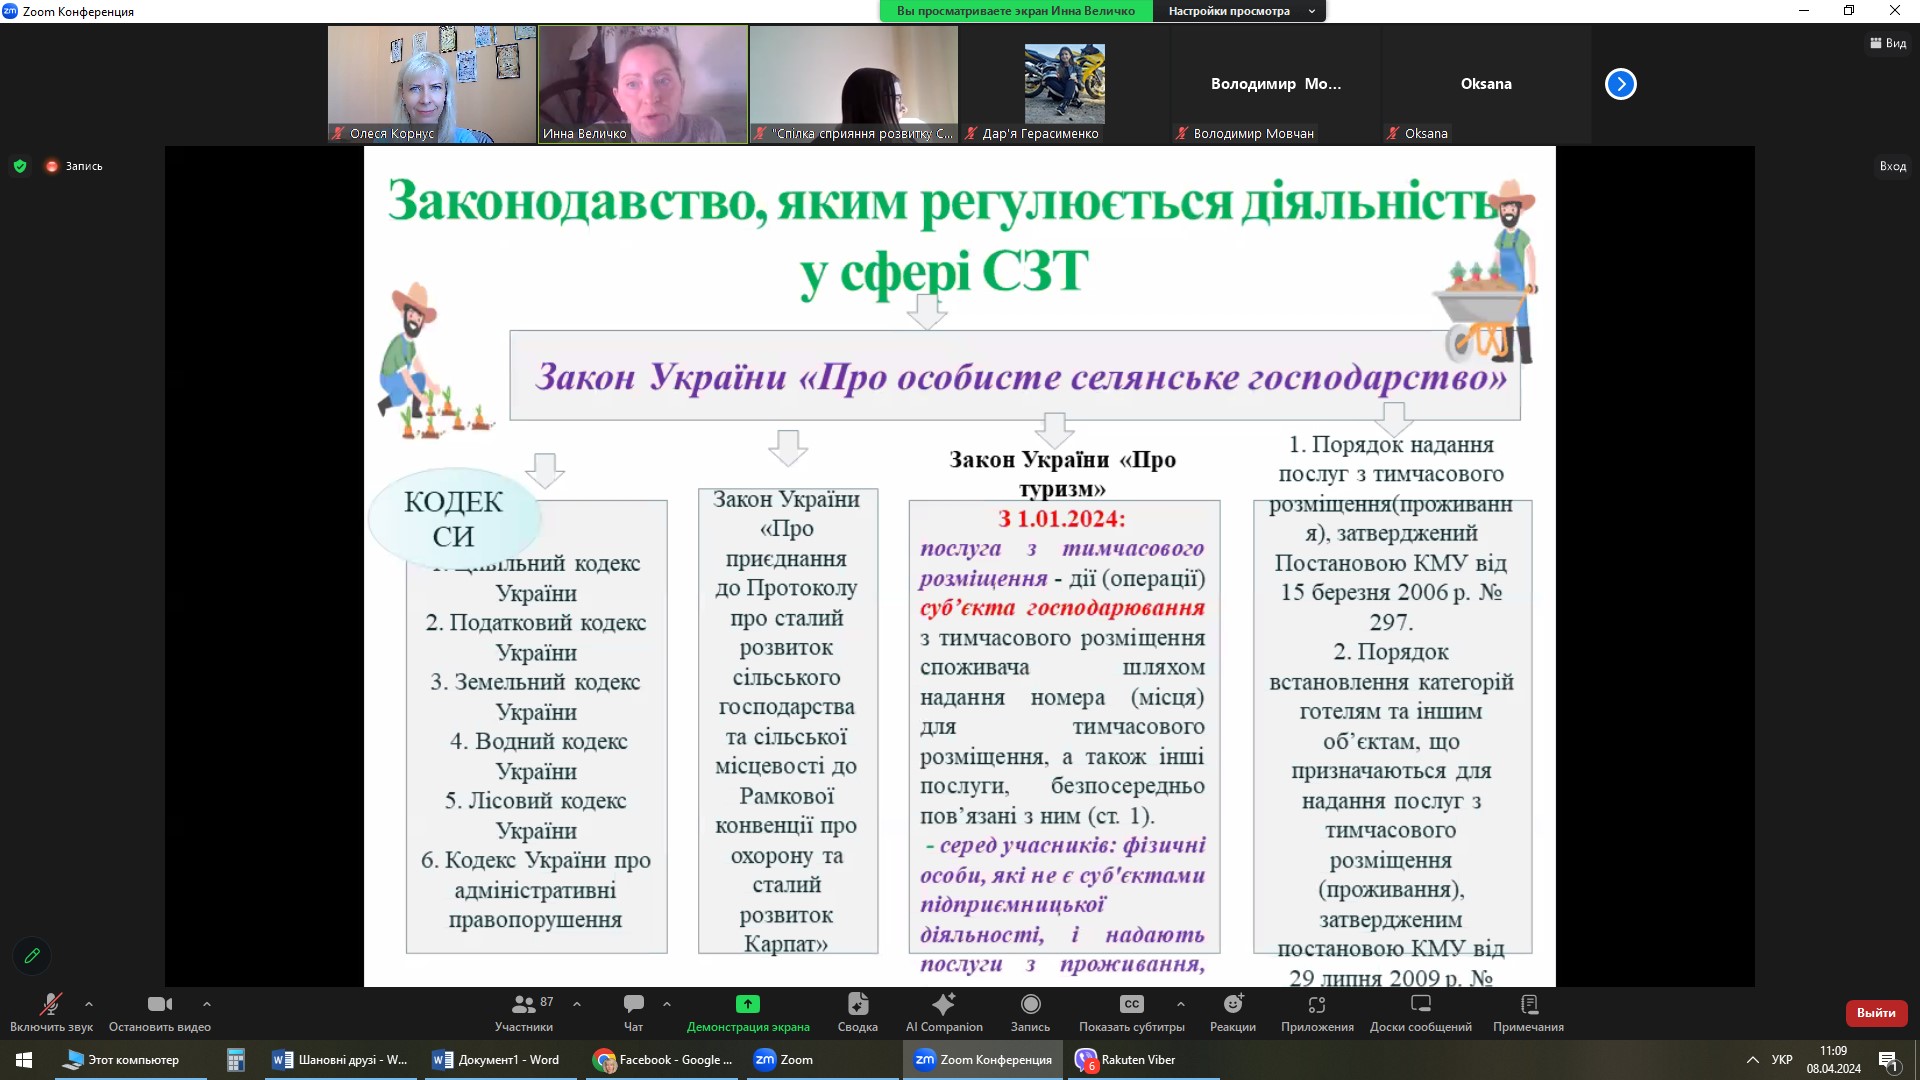Open AI Companion sparkle icon
Viewport: 1920px width, 1080px height.
coord(943,1005)
